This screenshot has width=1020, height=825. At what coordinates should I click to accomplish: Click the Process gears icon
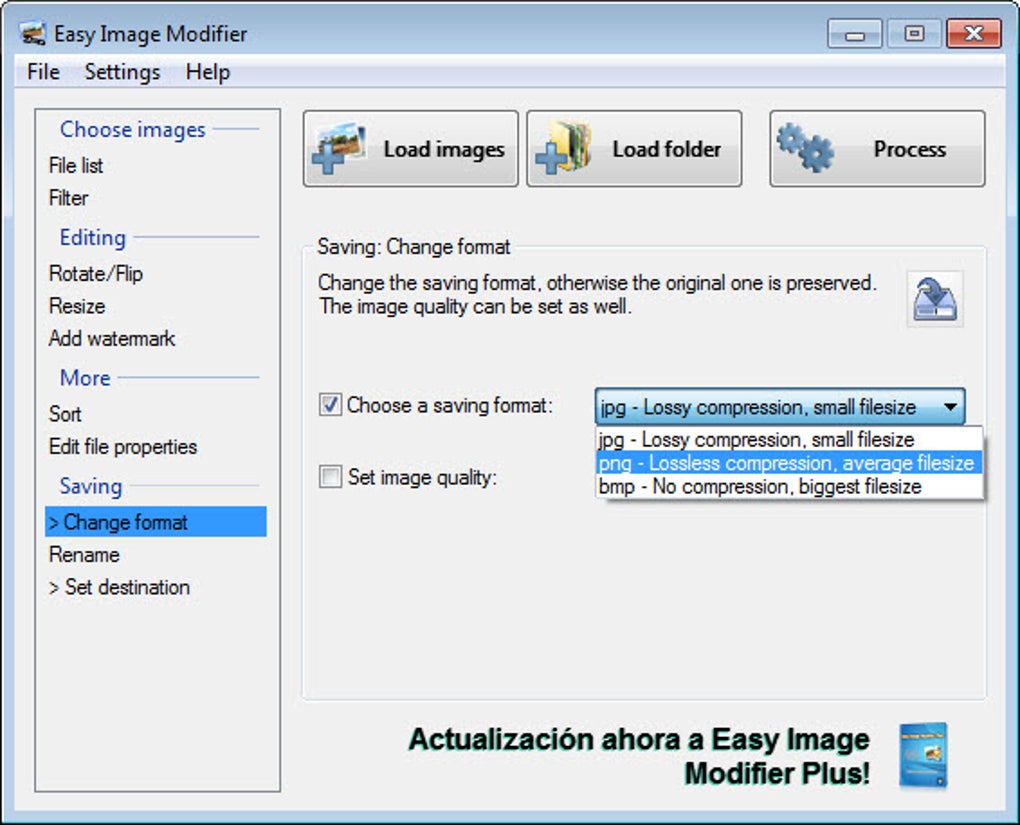click(805, 148)
